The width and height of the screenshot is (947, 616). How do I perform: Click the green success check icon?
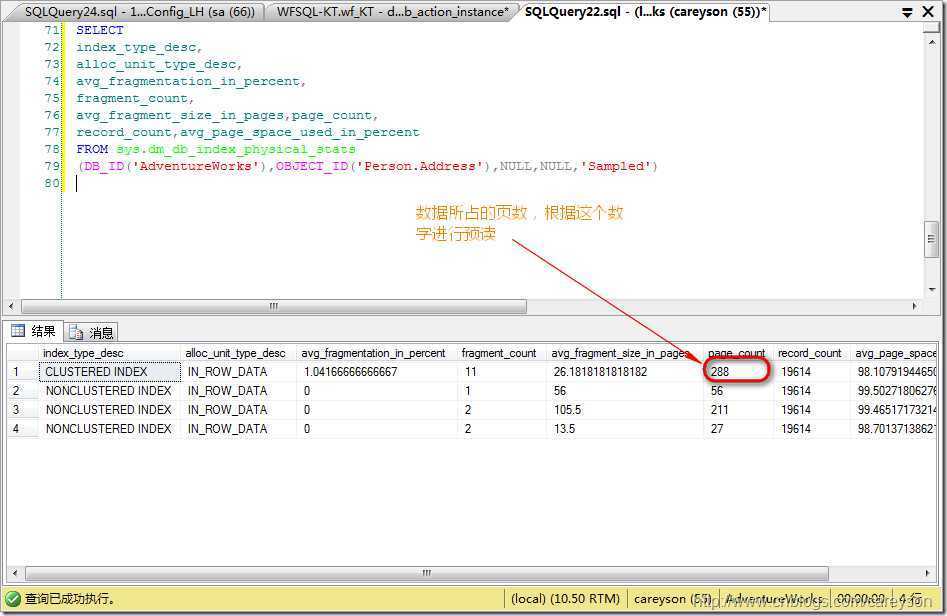(13, 599)
